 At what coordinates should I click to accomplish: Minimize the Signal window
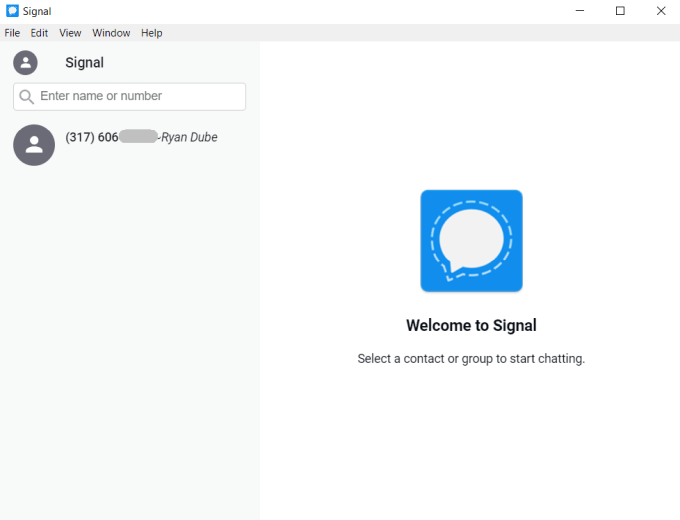(x=580, y=11)
